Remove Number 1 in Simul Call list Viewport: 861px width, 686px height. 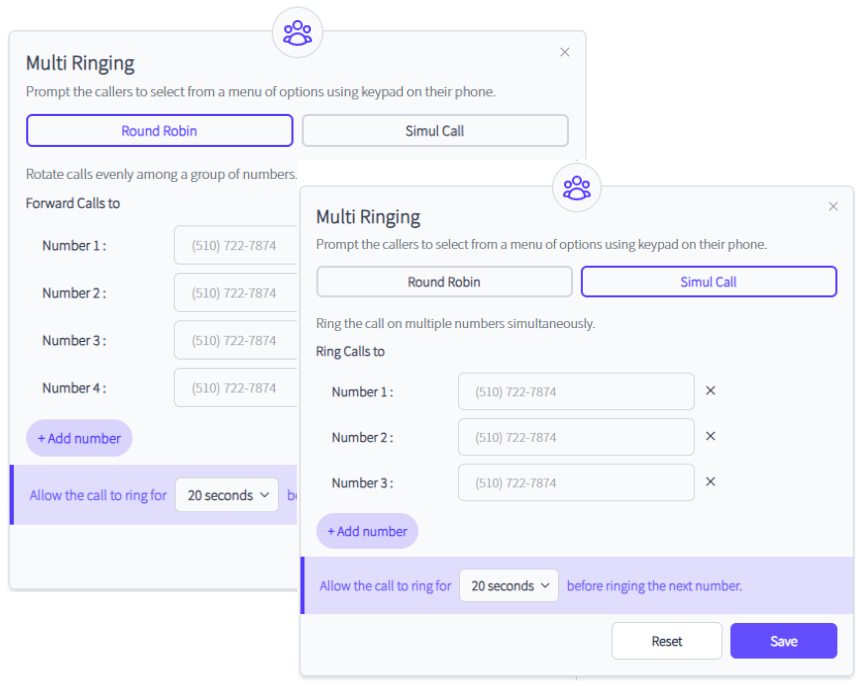(710, 391)
